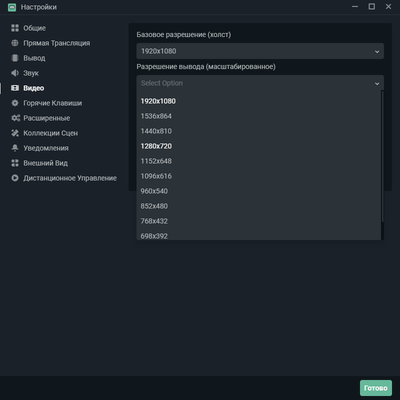Choose 1152x648 output resolution
This screenshot has width=400, height=400.
[x=258, y=161]
